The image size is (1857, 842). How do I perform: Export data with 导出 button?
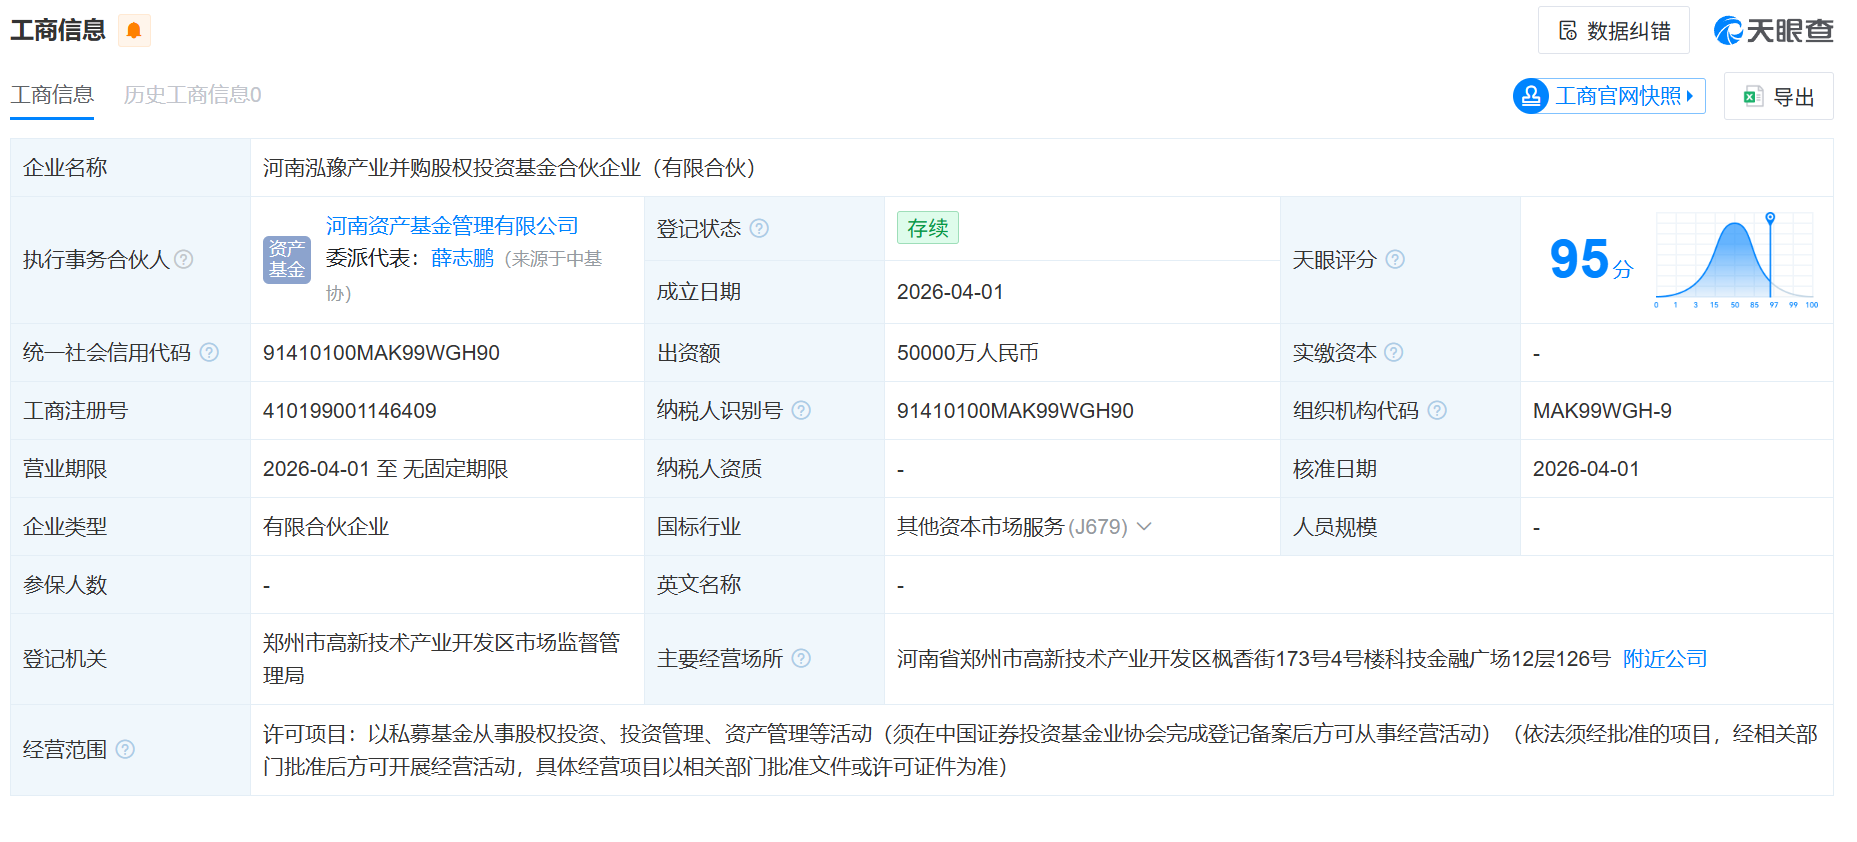pyautogui.click(x=1778, y=97)
